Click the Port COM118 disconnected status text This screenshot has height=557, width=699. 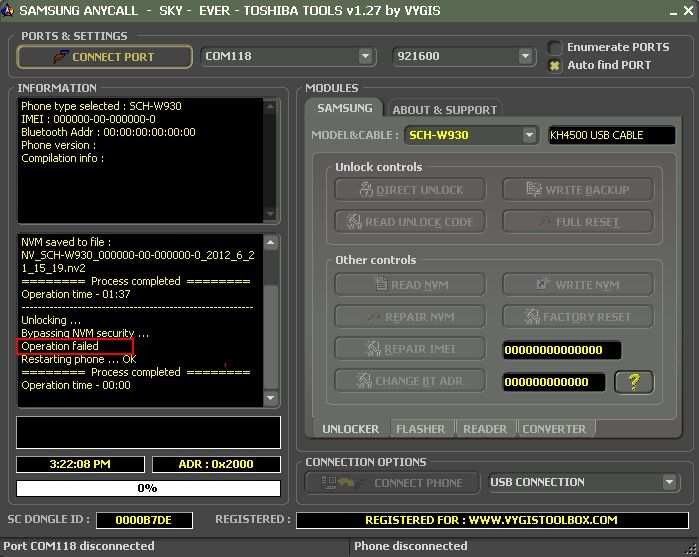(x=79, y=546)
